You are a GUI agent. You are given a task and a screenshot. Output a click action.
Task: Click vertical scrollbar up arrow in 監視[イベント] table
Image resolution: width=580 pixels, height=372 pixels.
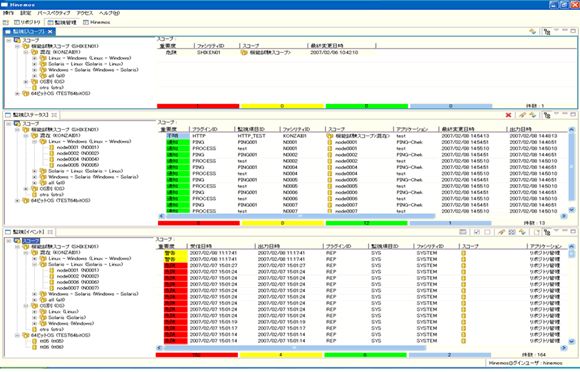[571, 246]
